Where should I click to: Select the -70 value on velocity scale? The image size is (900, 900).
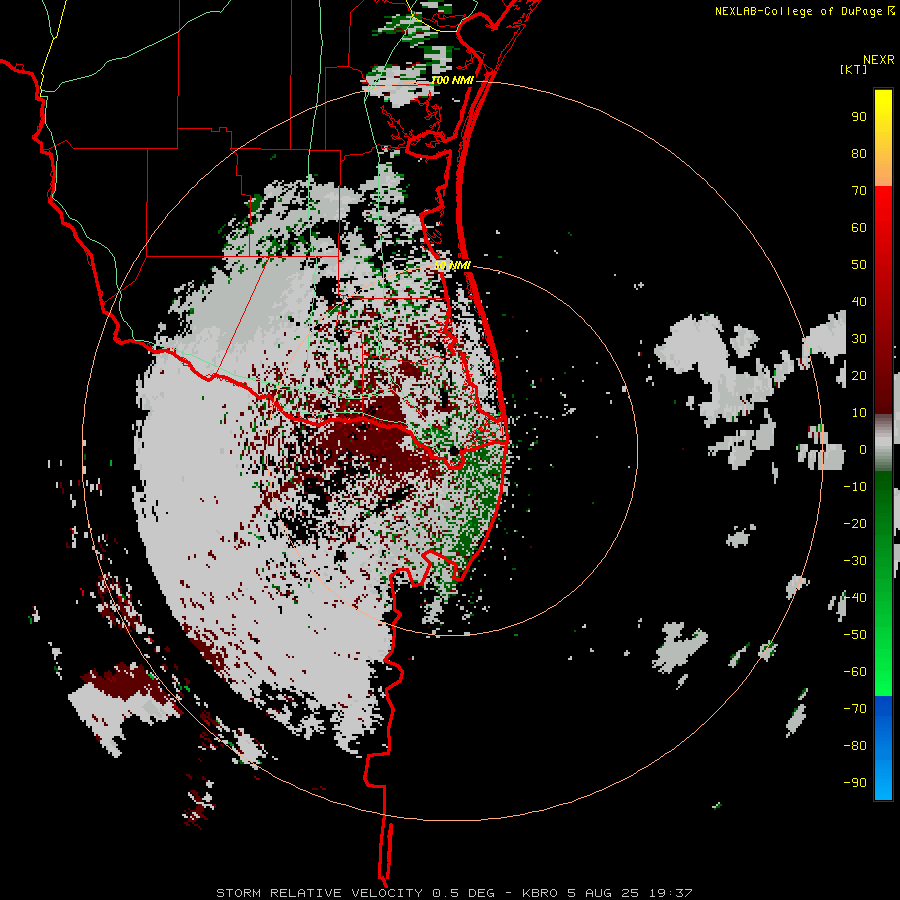[x=855, y=709]
